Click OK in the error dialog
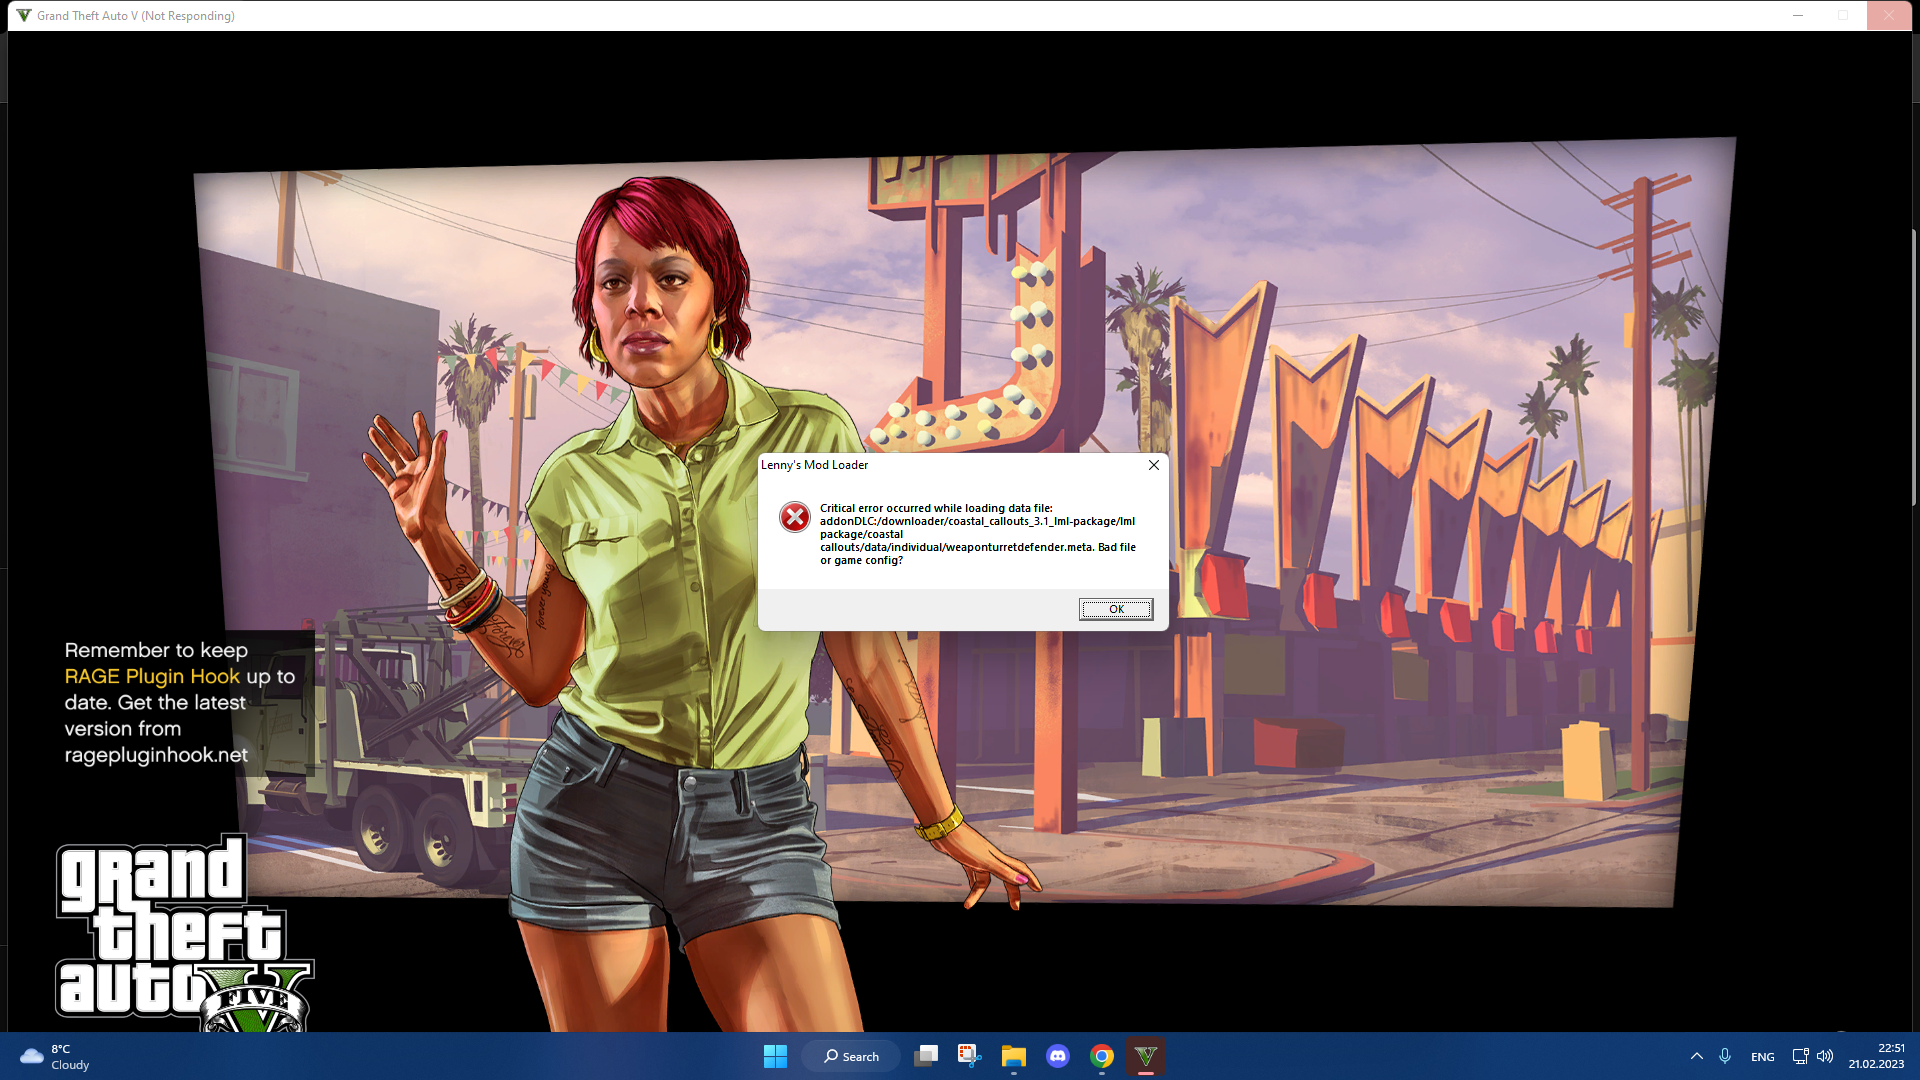1920x1080 pixels. point(1116,609)
